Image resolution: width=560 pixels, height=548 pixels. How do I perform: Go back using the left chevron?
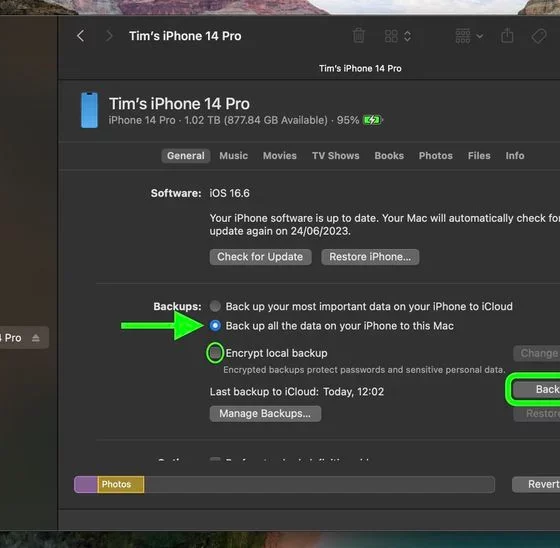(81, 36)
